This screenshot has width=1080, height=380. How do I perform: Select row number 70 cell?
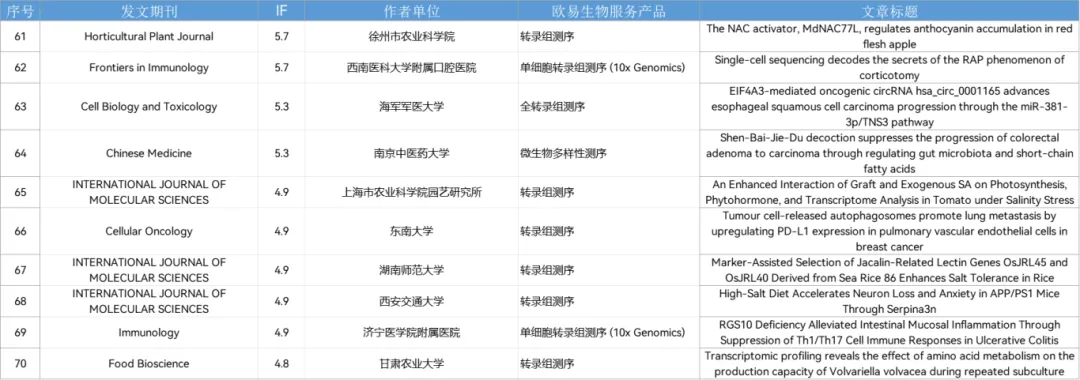tap(20, 363)
